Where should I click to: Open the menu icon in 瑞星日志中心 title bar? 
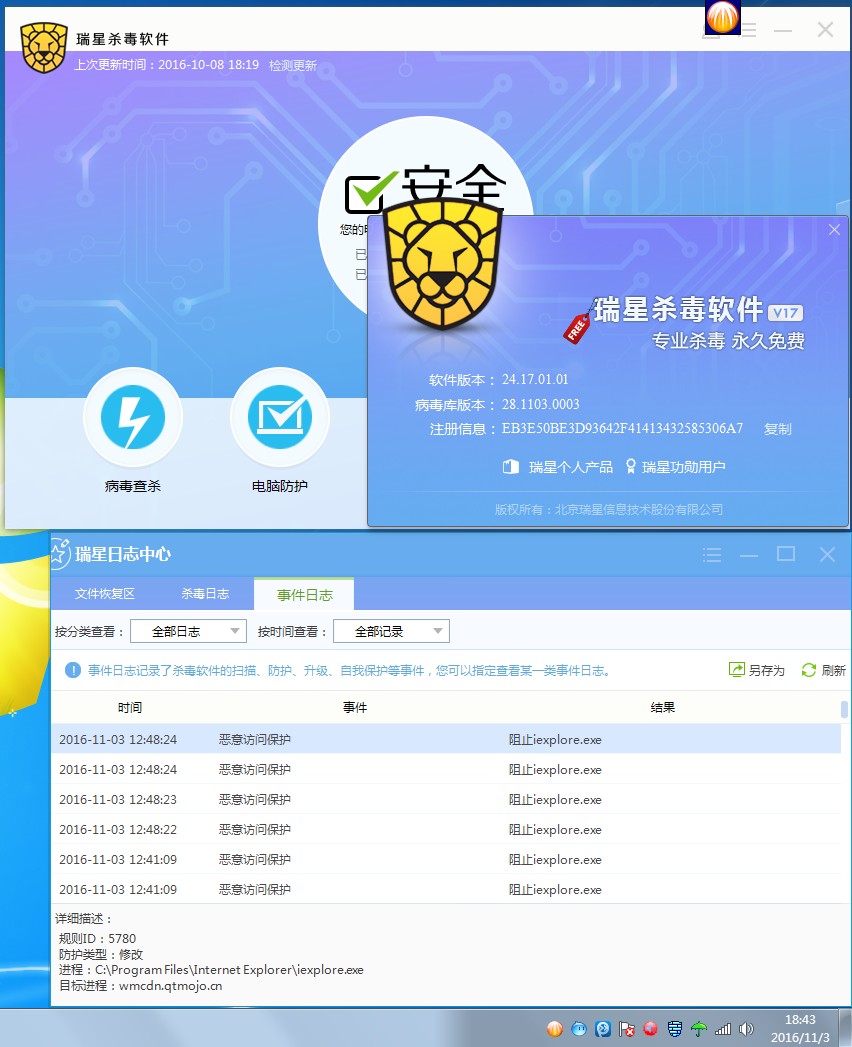pos(712,554)
